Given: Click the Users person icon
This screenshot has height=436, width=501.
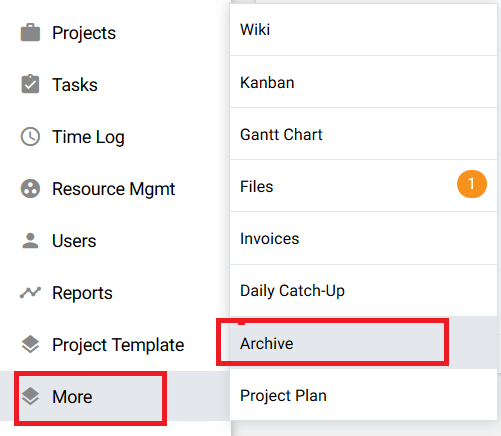Looking at the screenshot, I should pyautogui.click(x=30, y=240).
